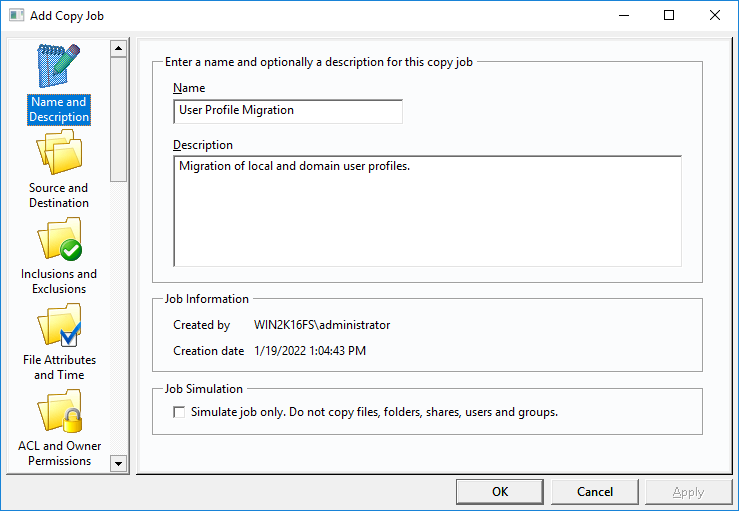739x511 pixels.
Task: Click inside the Description text area
Action: click(427, 211)
